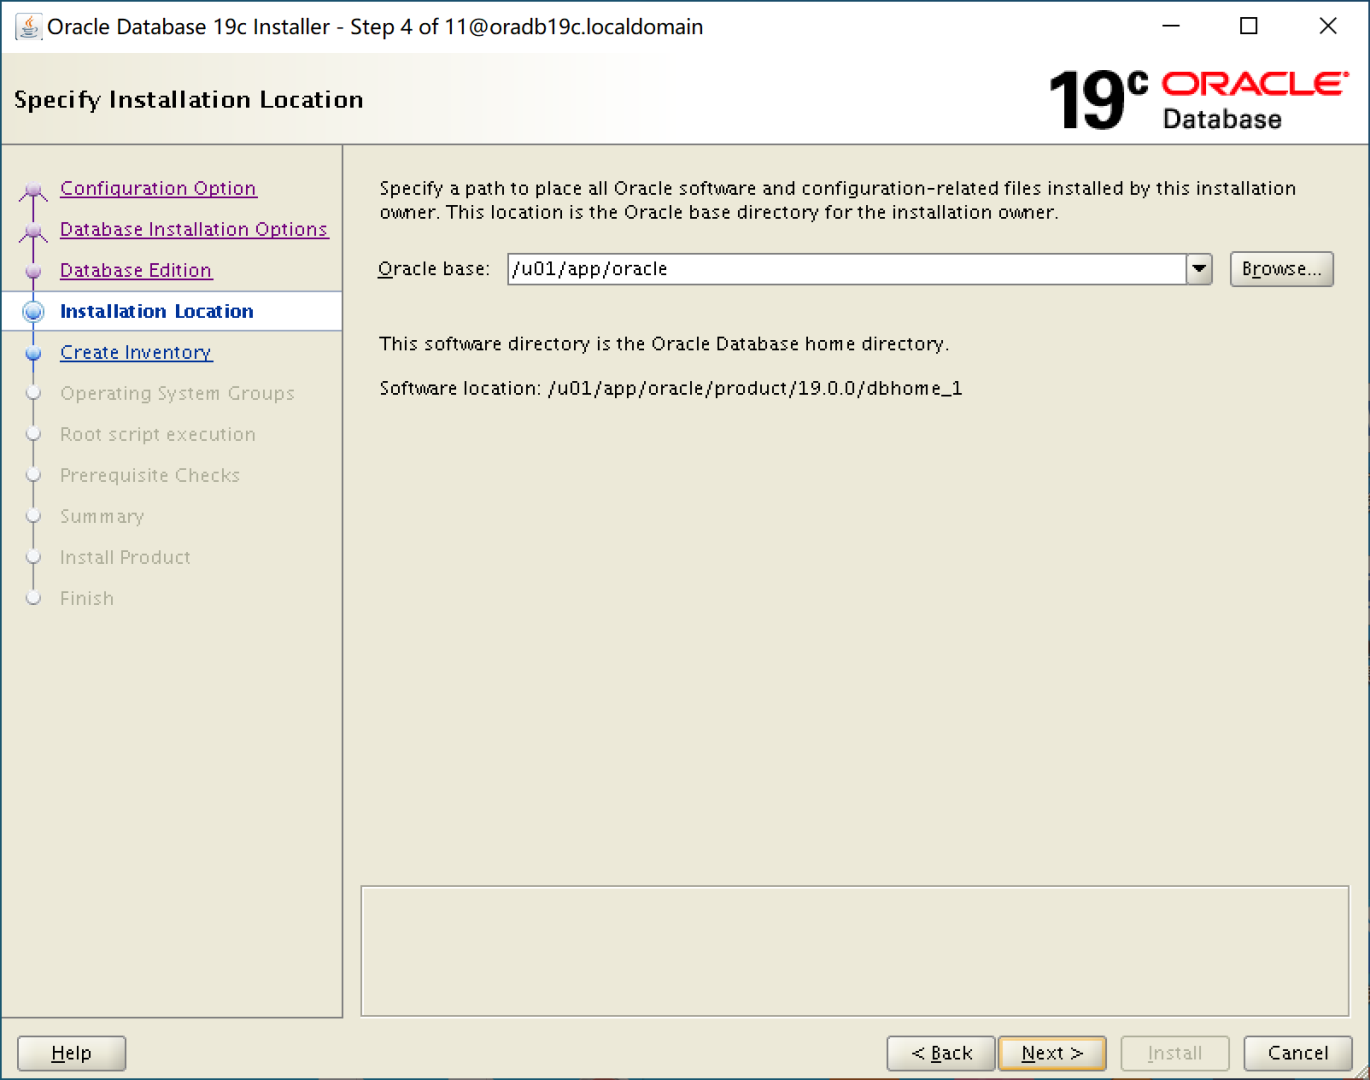Image resolution: width=1370 pixels, height=1080 pixels.
Task: Click the Software location path text
Action: 755,388
